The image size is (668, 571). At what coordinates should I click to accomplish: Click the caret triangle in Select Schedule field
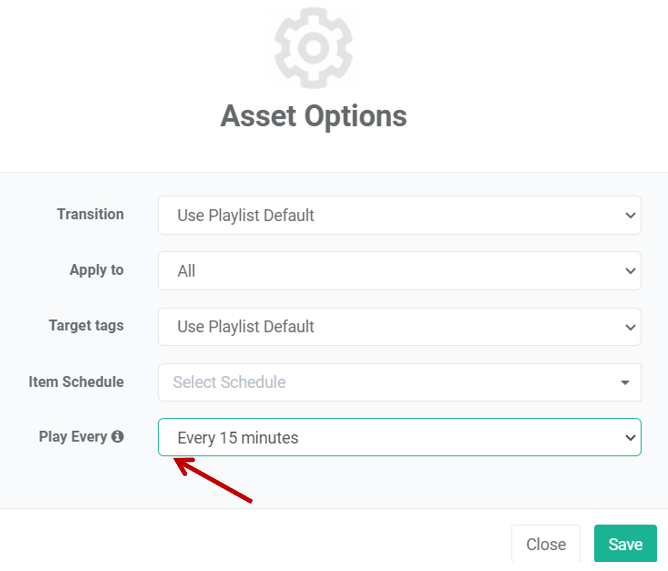tap(625, 383)
